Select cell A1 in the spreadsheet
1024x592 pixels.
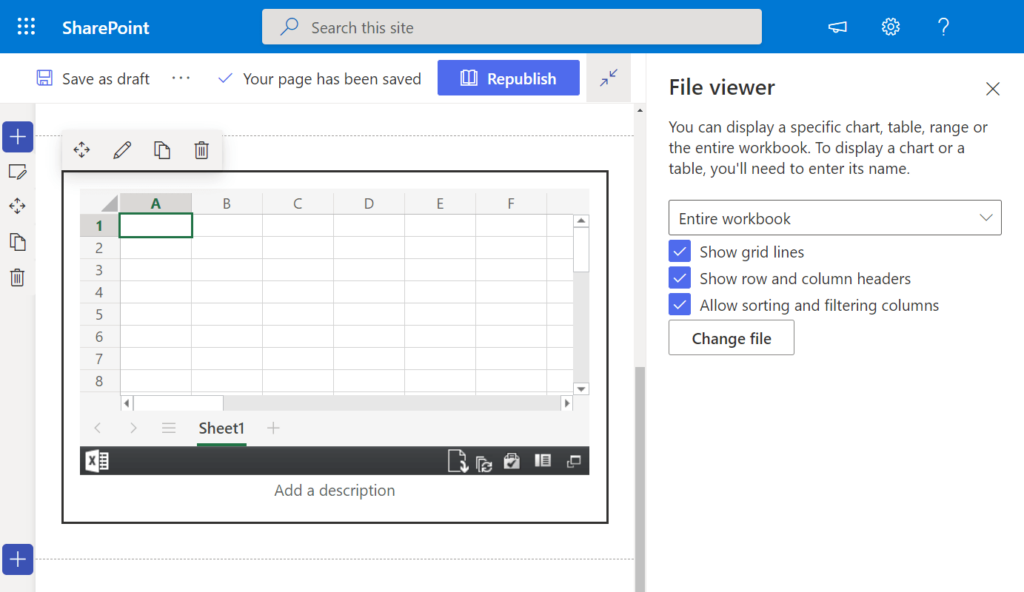(x=155, y=225)
